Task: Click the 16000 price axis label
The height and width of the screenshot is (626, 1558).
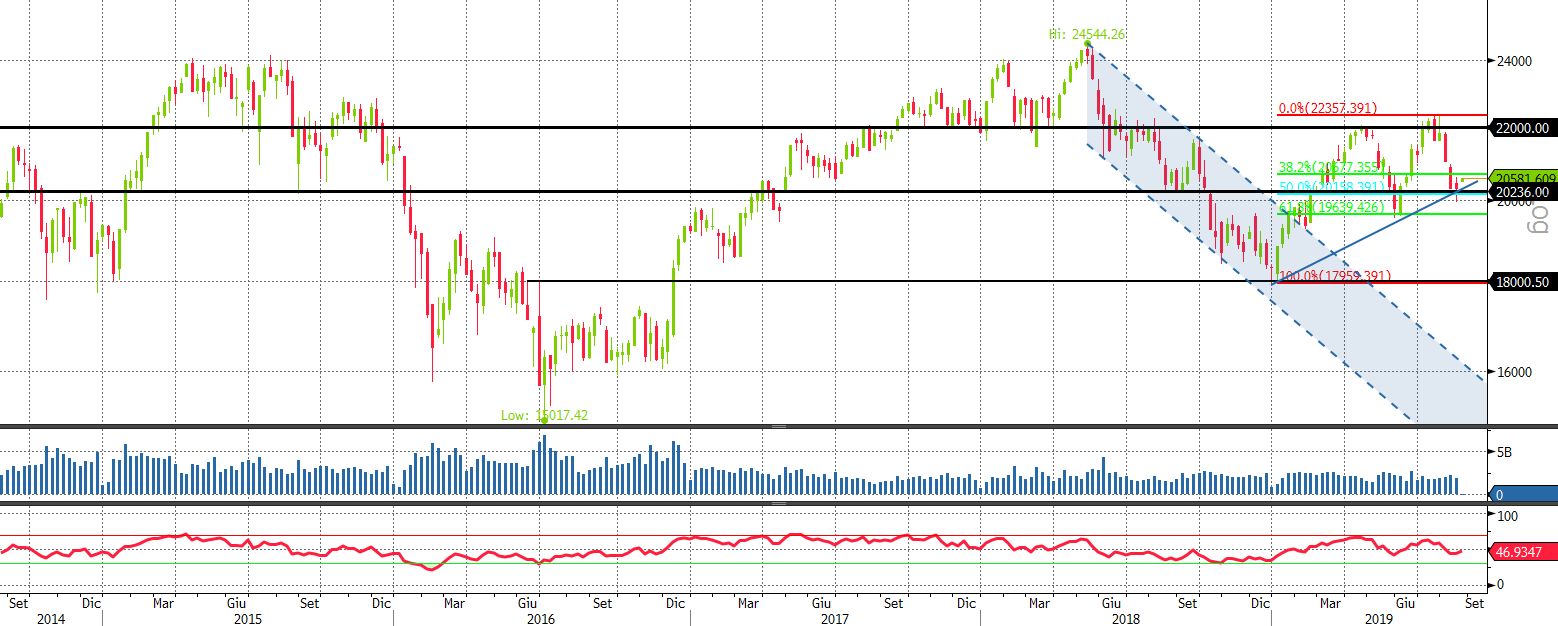Action: 1515,372
